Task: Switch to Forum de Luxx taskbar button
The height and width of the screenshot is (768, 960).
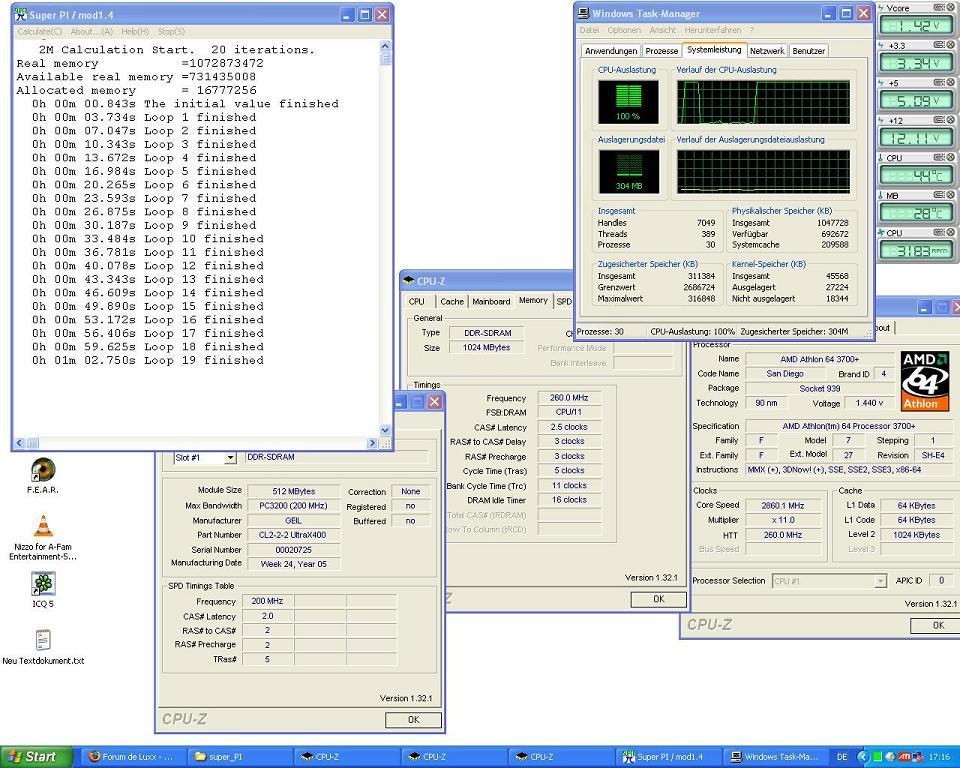Action: click(x=132, y=757)
